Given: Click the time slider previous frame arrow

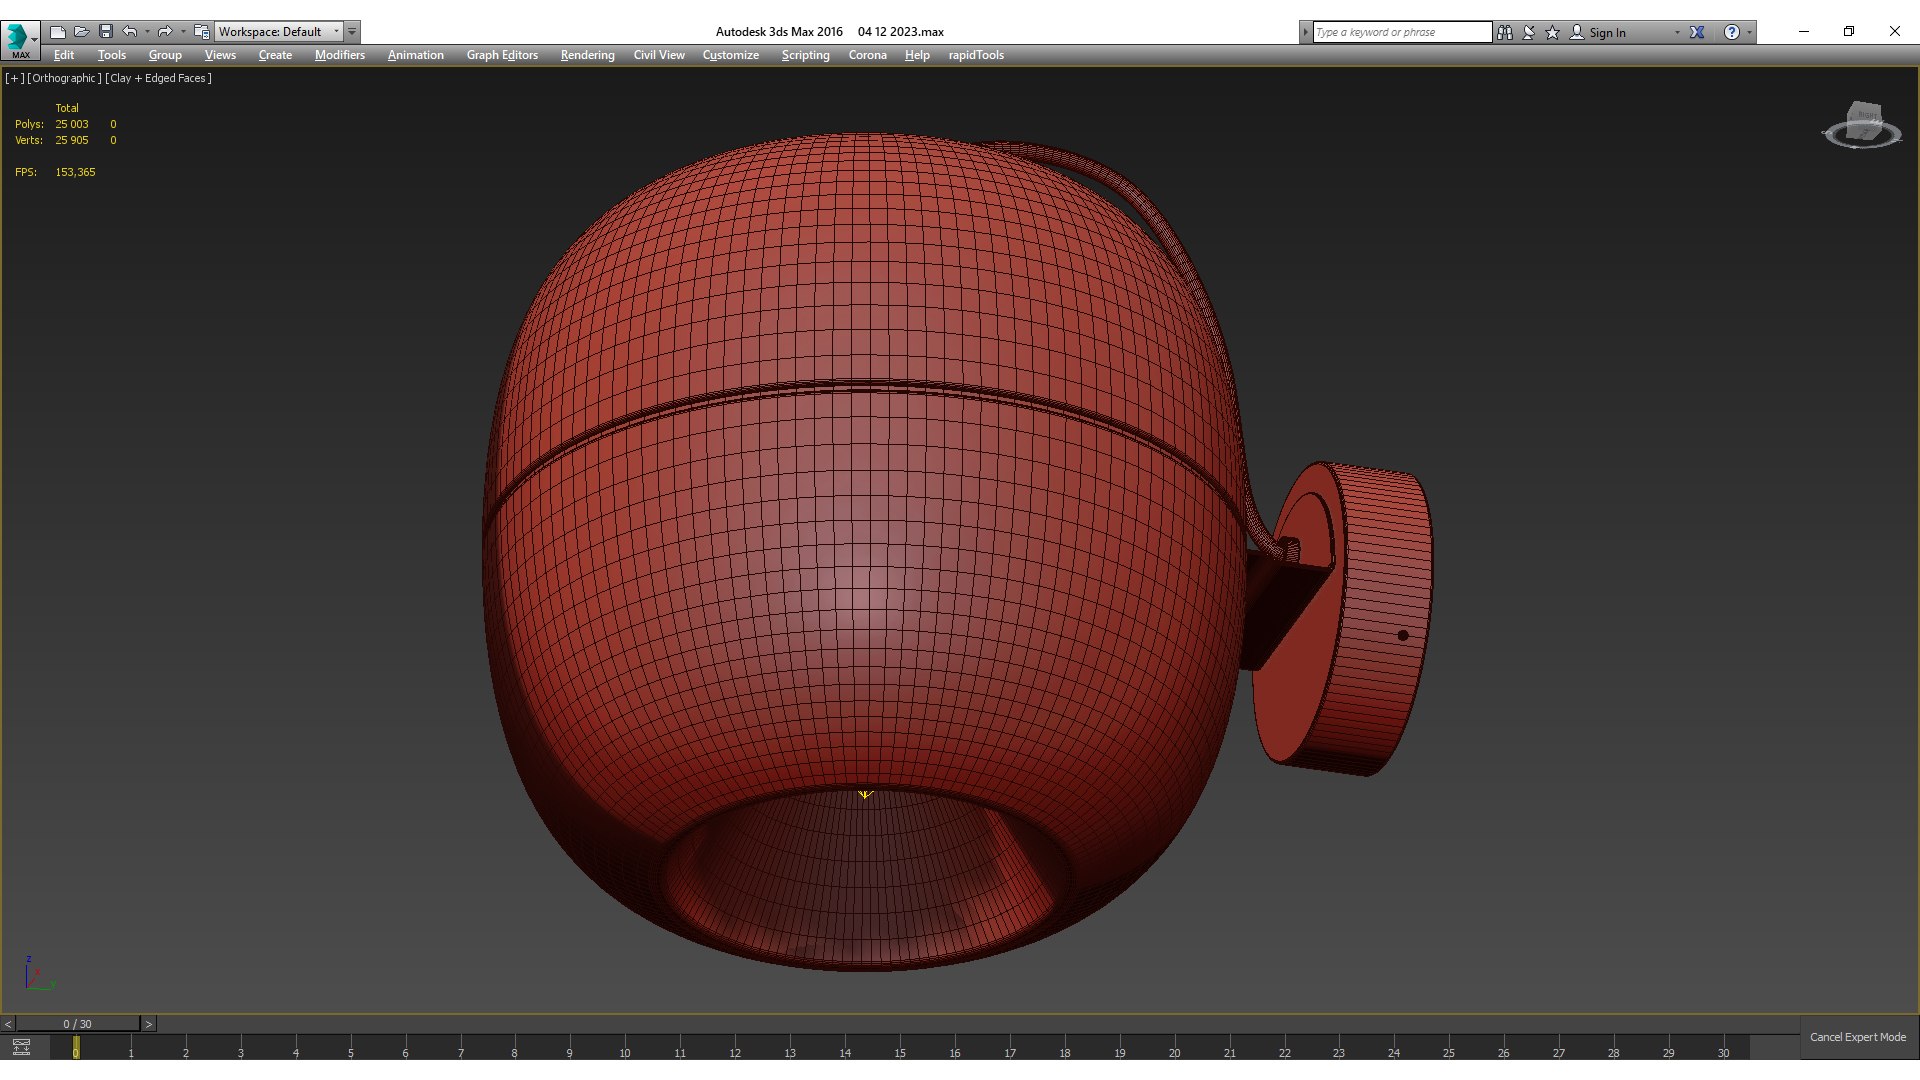Looking at the screenshot, I should 8,1024.
